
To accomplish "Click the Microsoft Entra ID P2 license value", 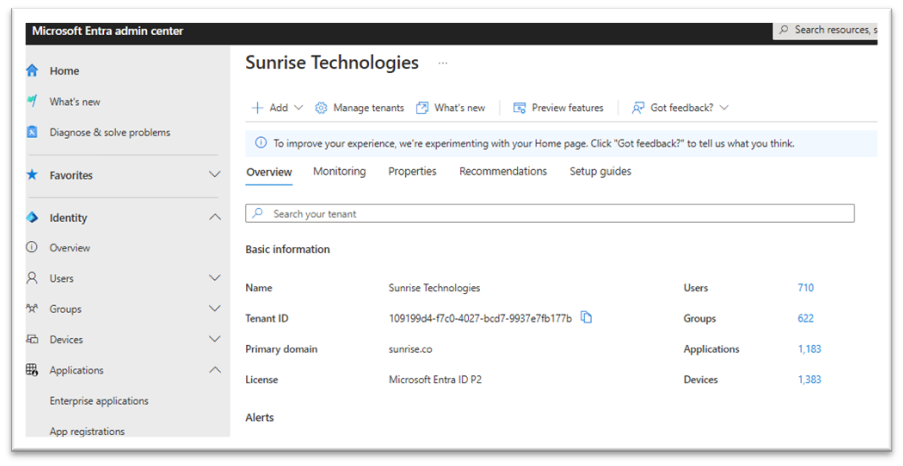I will coord(435,379).
